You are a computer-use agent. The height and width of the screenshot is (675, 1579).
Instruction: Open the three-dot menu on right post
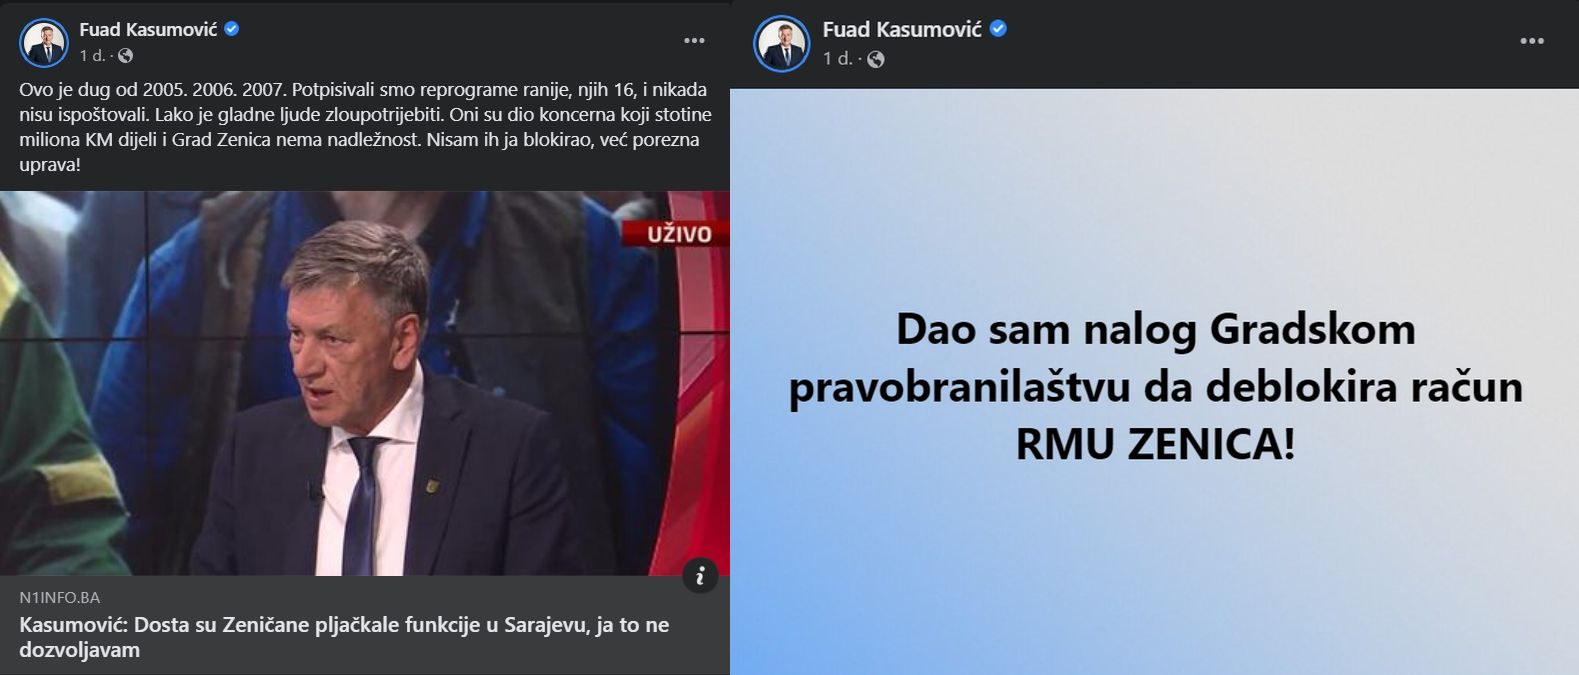point(1531,41)
